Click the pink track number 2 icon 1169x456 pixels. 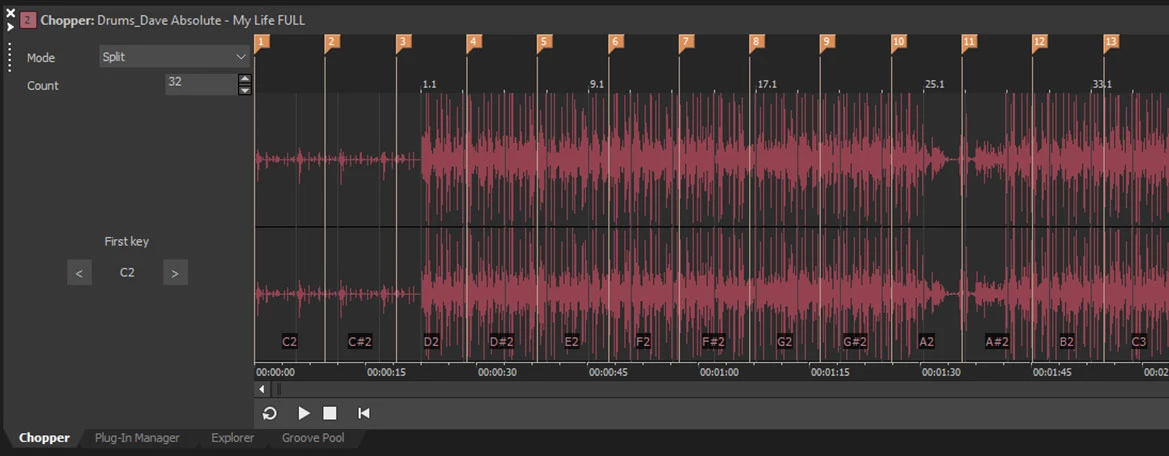[x=28, y=20]
